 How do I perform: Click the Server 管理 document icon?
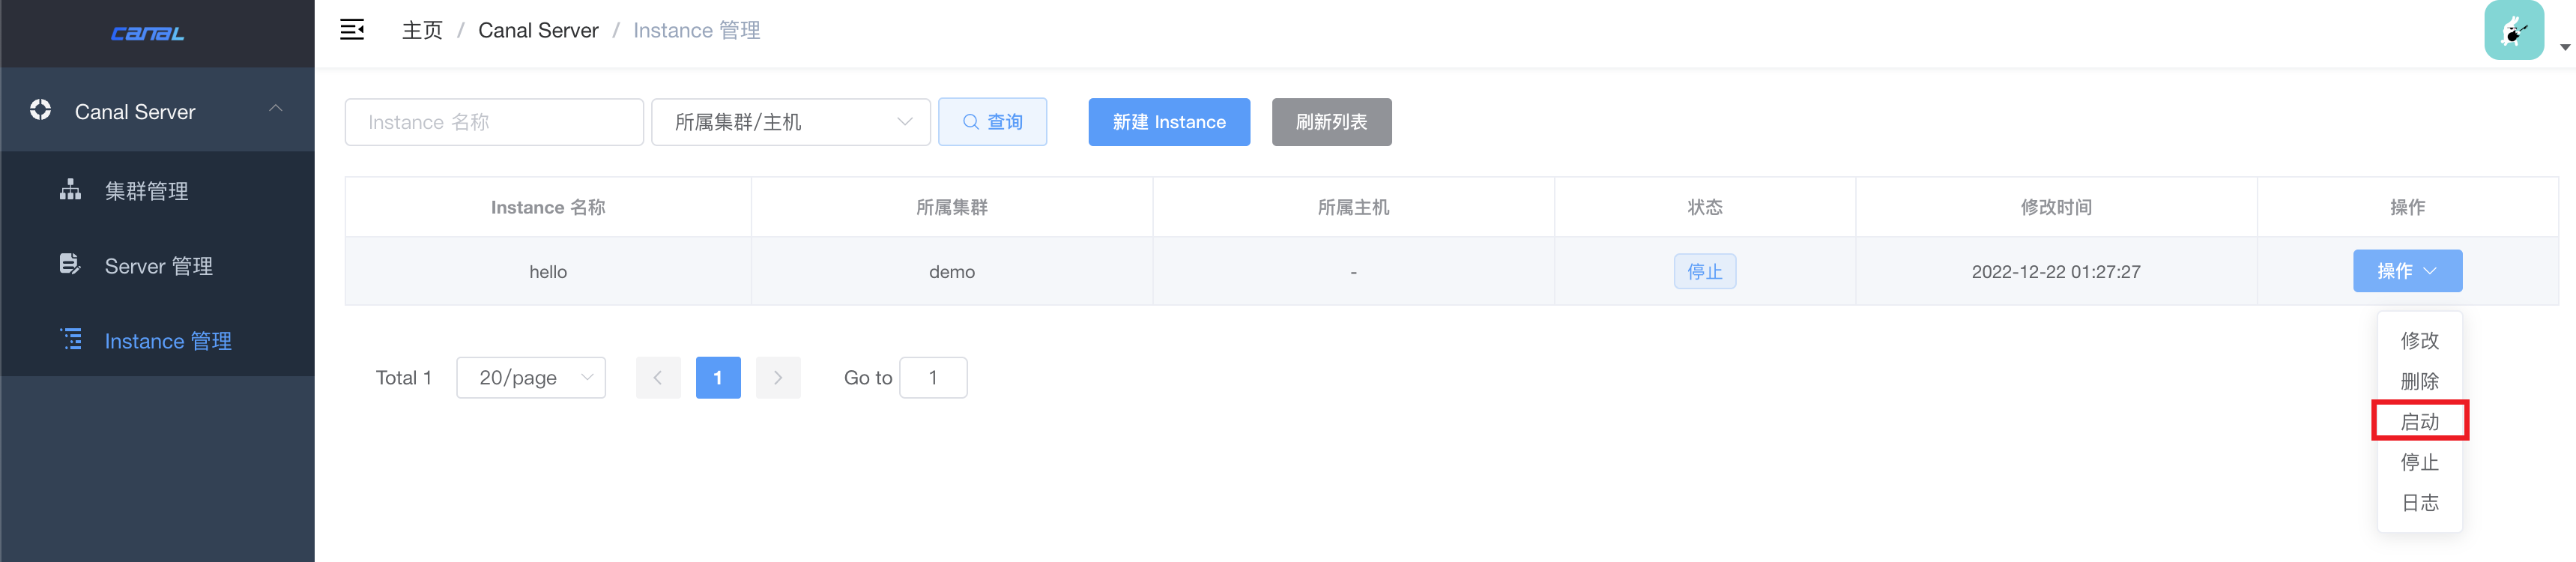(x=70, y=265)
